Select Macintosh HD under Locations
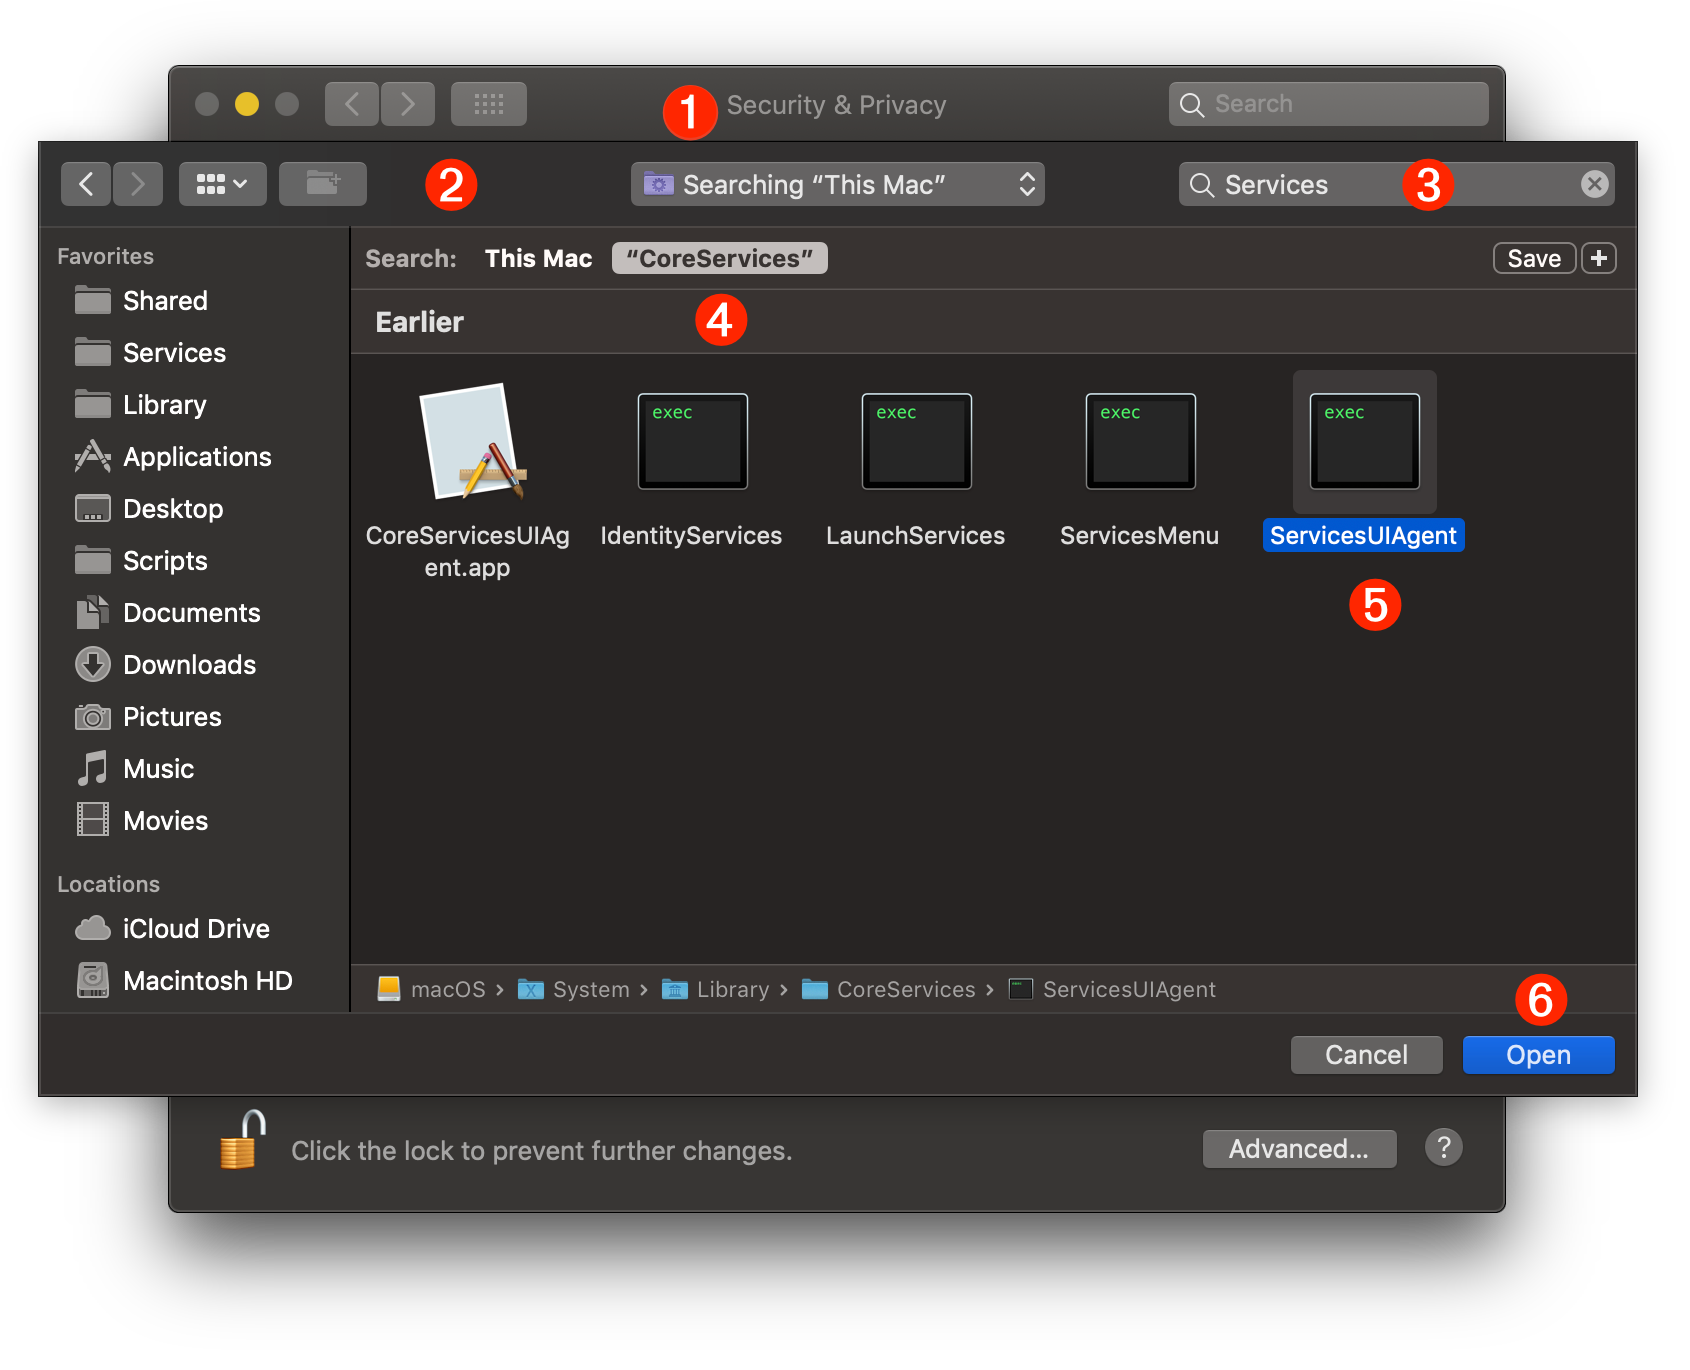Screen dimensions: 1690x1370 206,980
